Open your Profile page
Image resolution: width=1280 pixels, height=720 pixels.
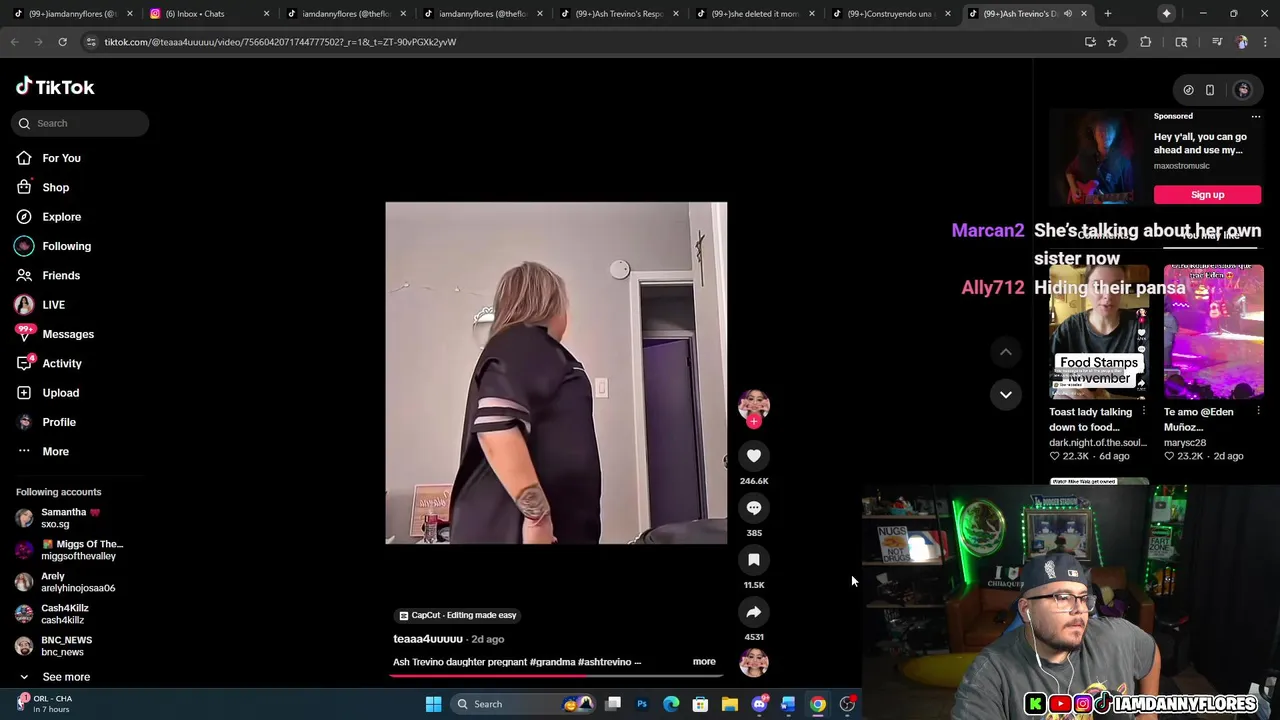[59, 422]
